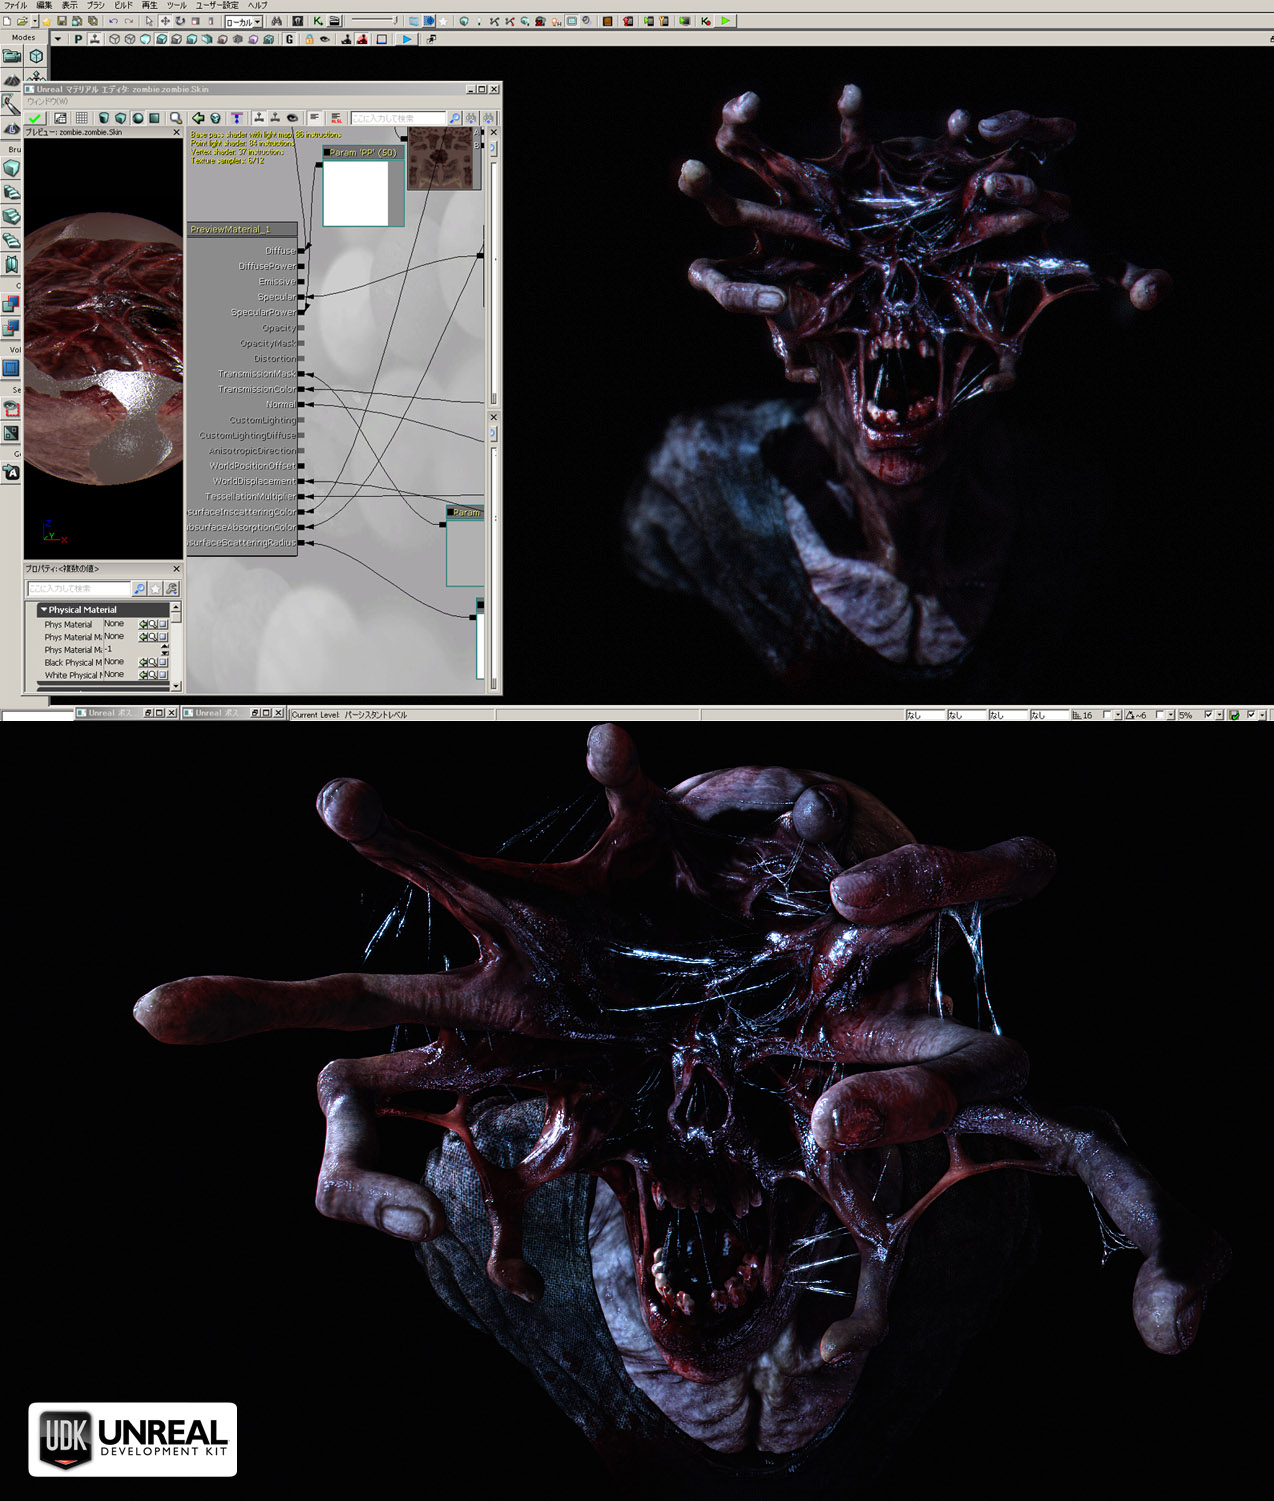Screen dimensions: 1274x1501
Task: Open the coordinate system ローカル dropdown
Action: (x=243, y=21)
